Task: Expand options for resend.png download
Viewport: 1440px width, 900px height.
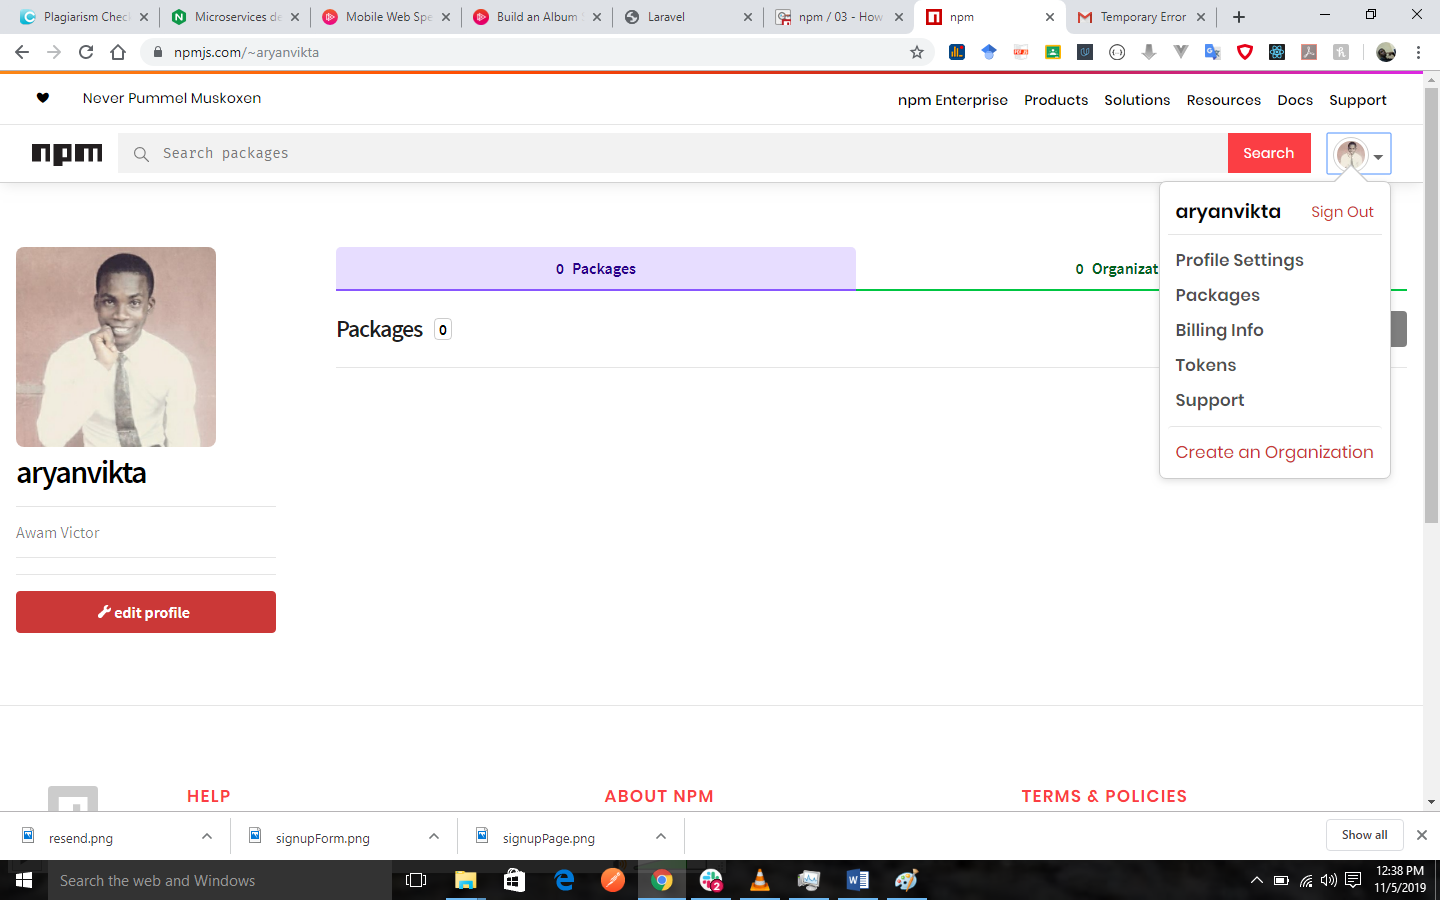Action: coord(207,836)
